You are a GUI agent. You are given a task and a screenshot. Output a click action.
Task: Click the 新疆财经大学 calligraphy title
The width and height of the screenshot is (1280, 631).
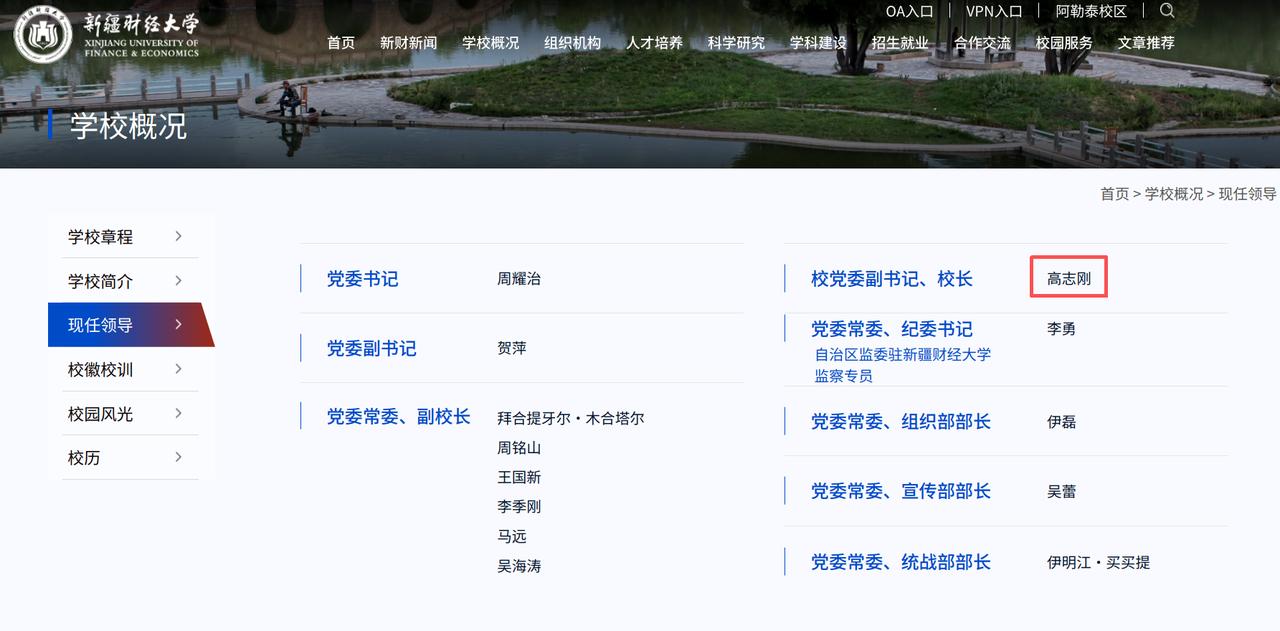click(x=141, y=24)
